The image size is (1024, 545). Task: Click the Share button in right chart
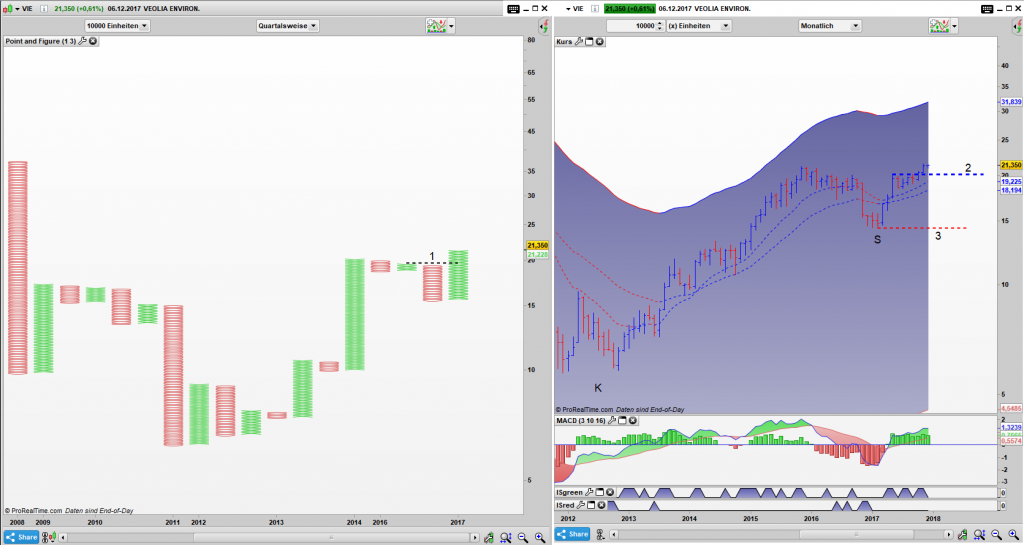[573, 534]
